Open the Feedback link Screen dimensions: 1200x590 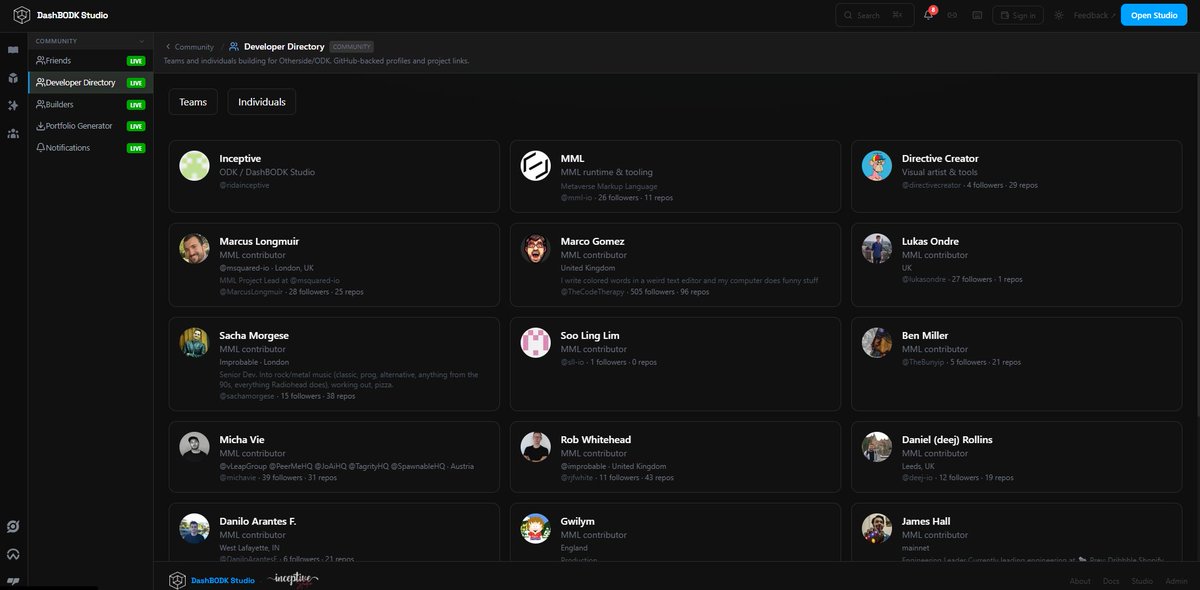click(x=1094, y=15)
